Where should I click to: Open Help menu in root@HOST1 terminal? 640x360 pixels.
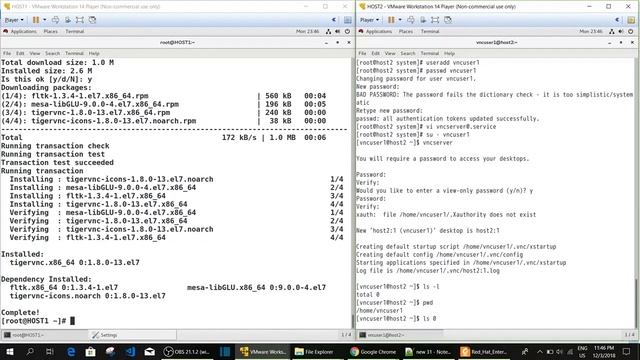coord(94,53)
